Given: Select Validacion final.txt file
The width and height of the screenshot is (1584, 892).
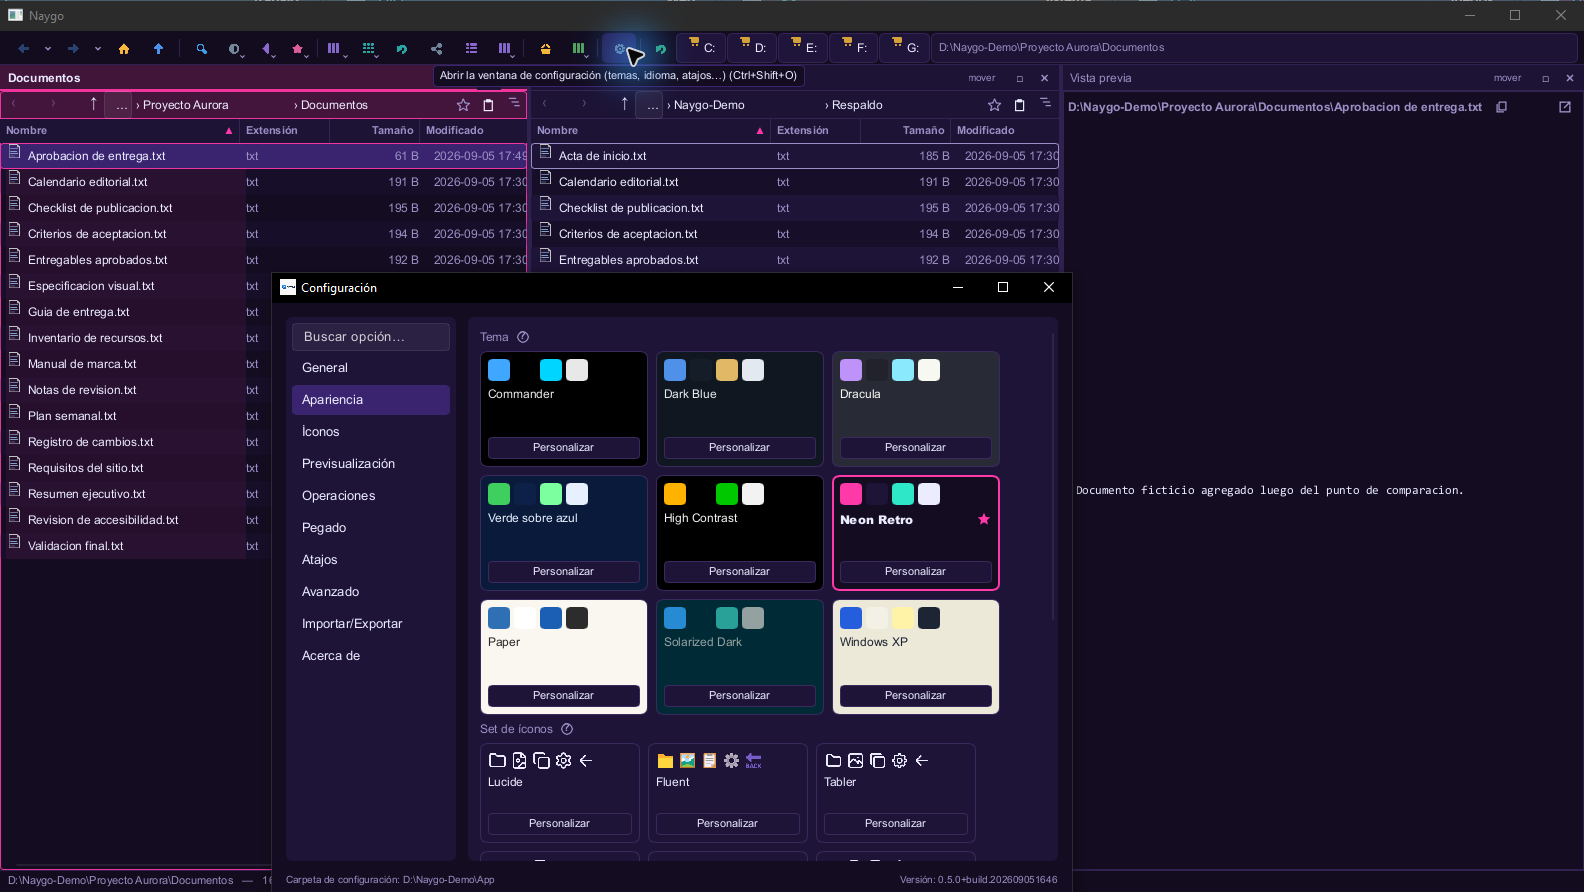Looking at the screenshot, I should (135, 546).
